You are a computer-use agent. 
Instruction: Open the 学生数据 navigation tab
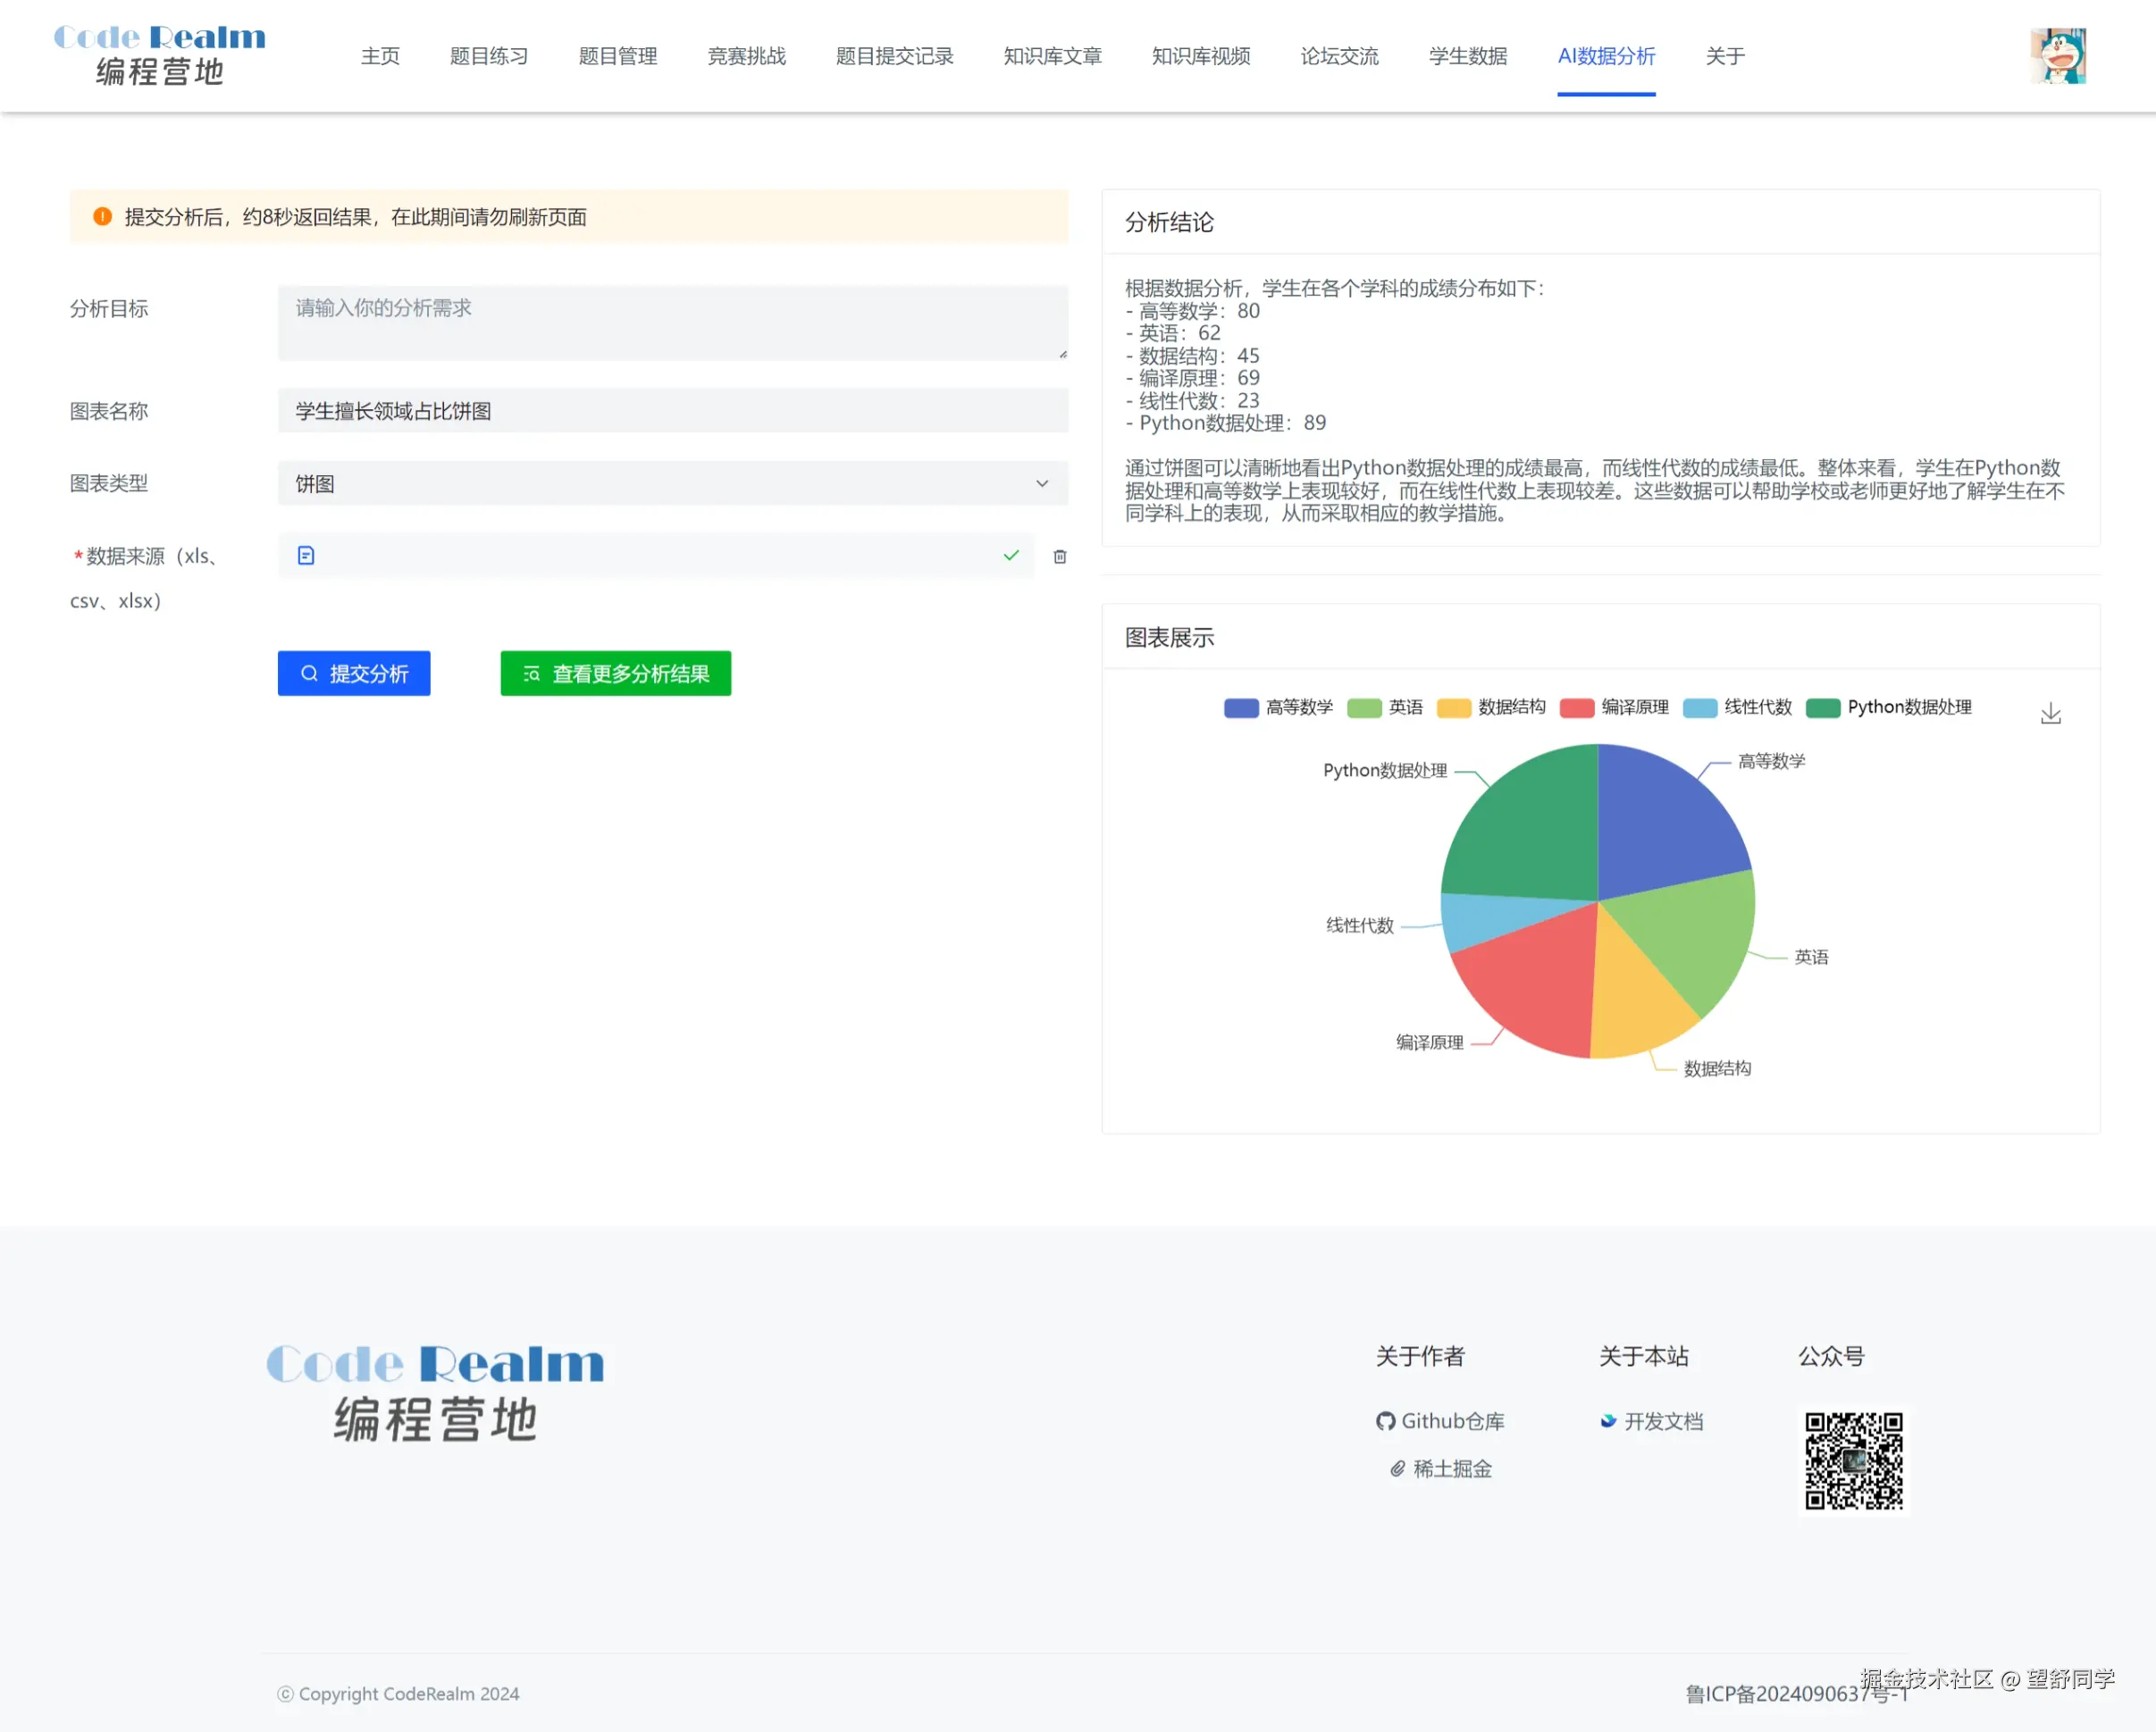[x=1467, y=56]
